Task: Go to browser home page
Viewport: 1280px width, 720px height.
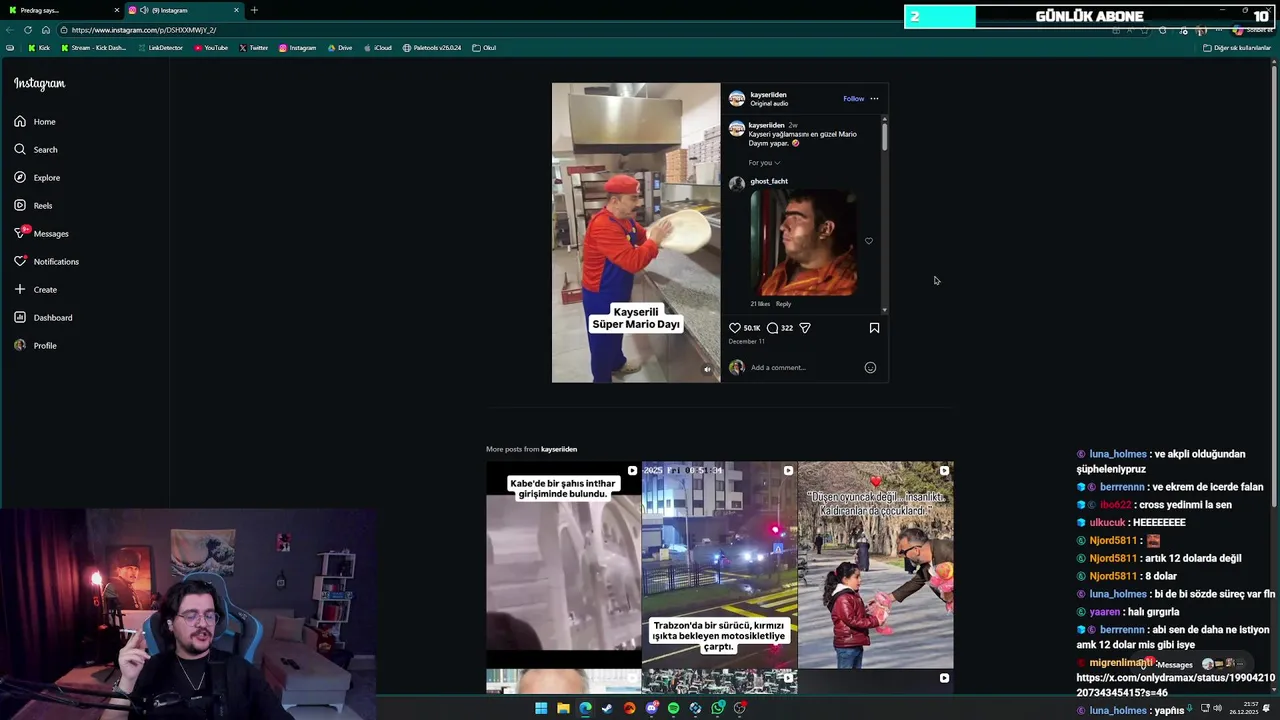Action: (45, 30)
